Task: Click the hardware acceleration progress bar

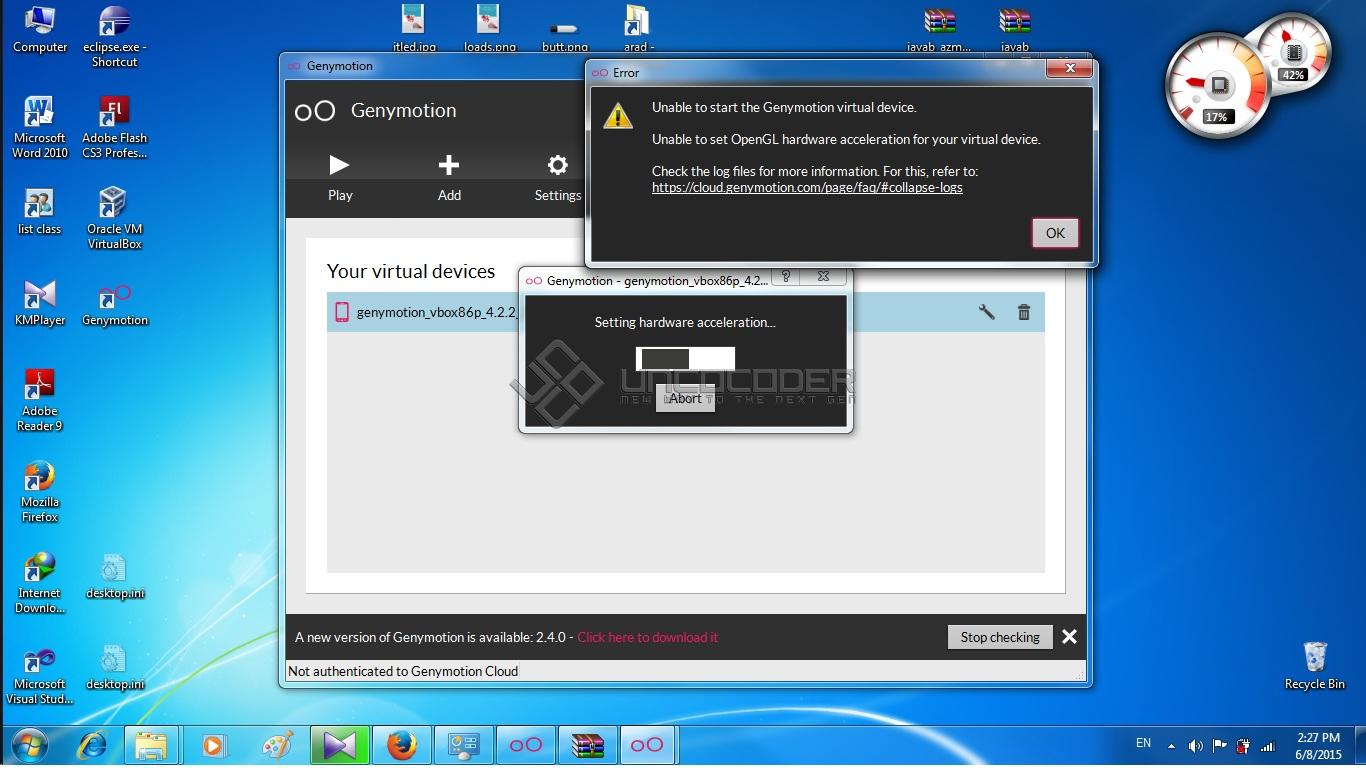Action: pos(685,359)
